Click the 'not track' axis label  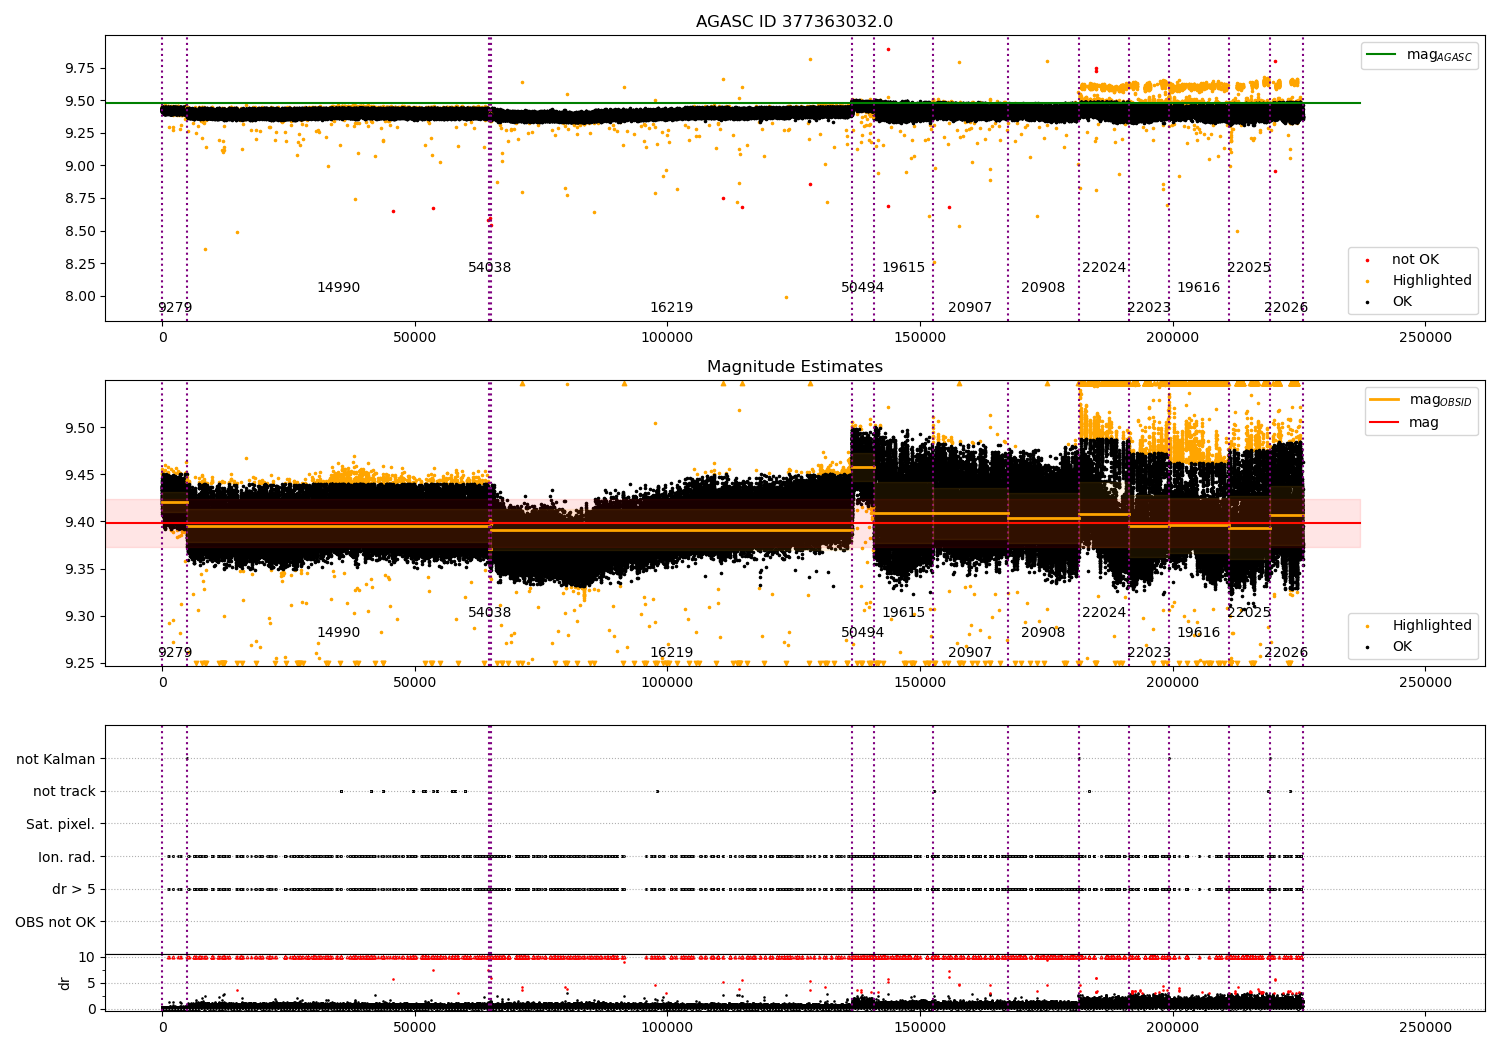coord(64,791)
